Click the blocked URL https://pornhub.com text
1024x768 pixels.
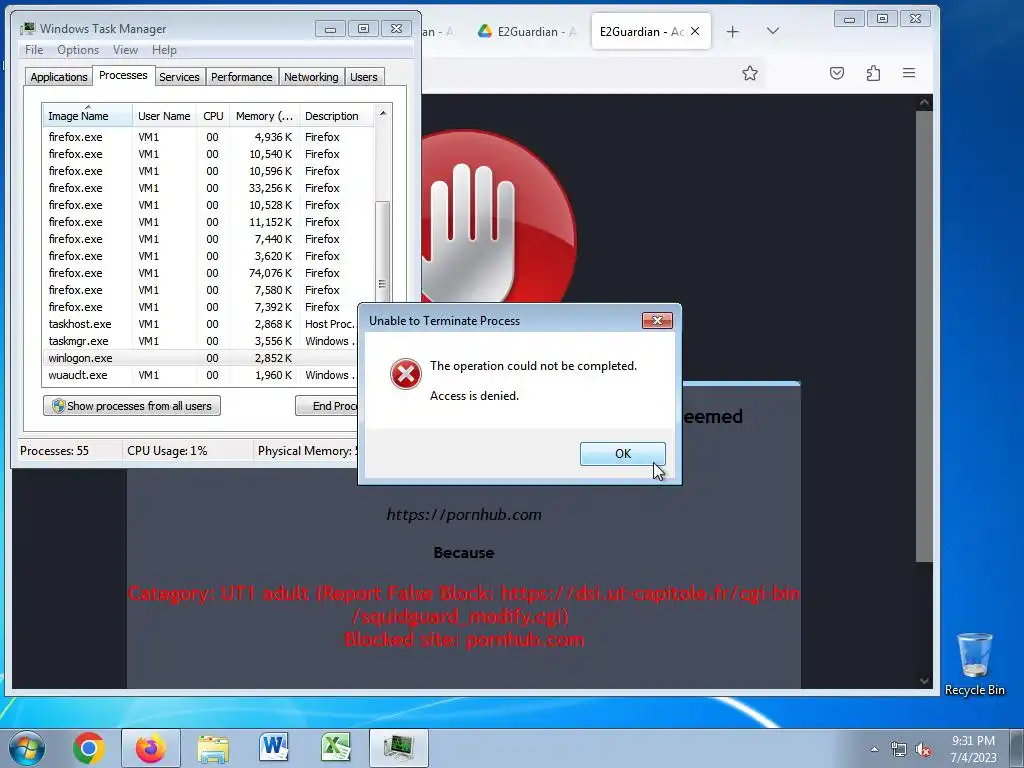point(464,515)
